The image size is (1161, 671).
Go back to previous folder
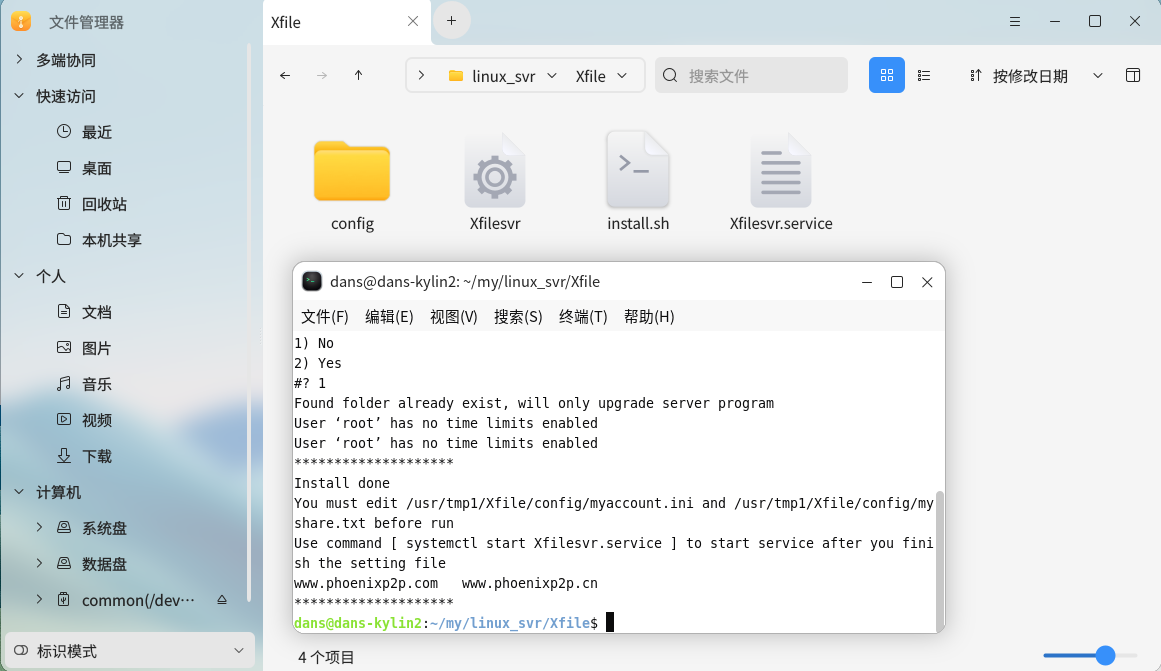click(x=285, y=75)
